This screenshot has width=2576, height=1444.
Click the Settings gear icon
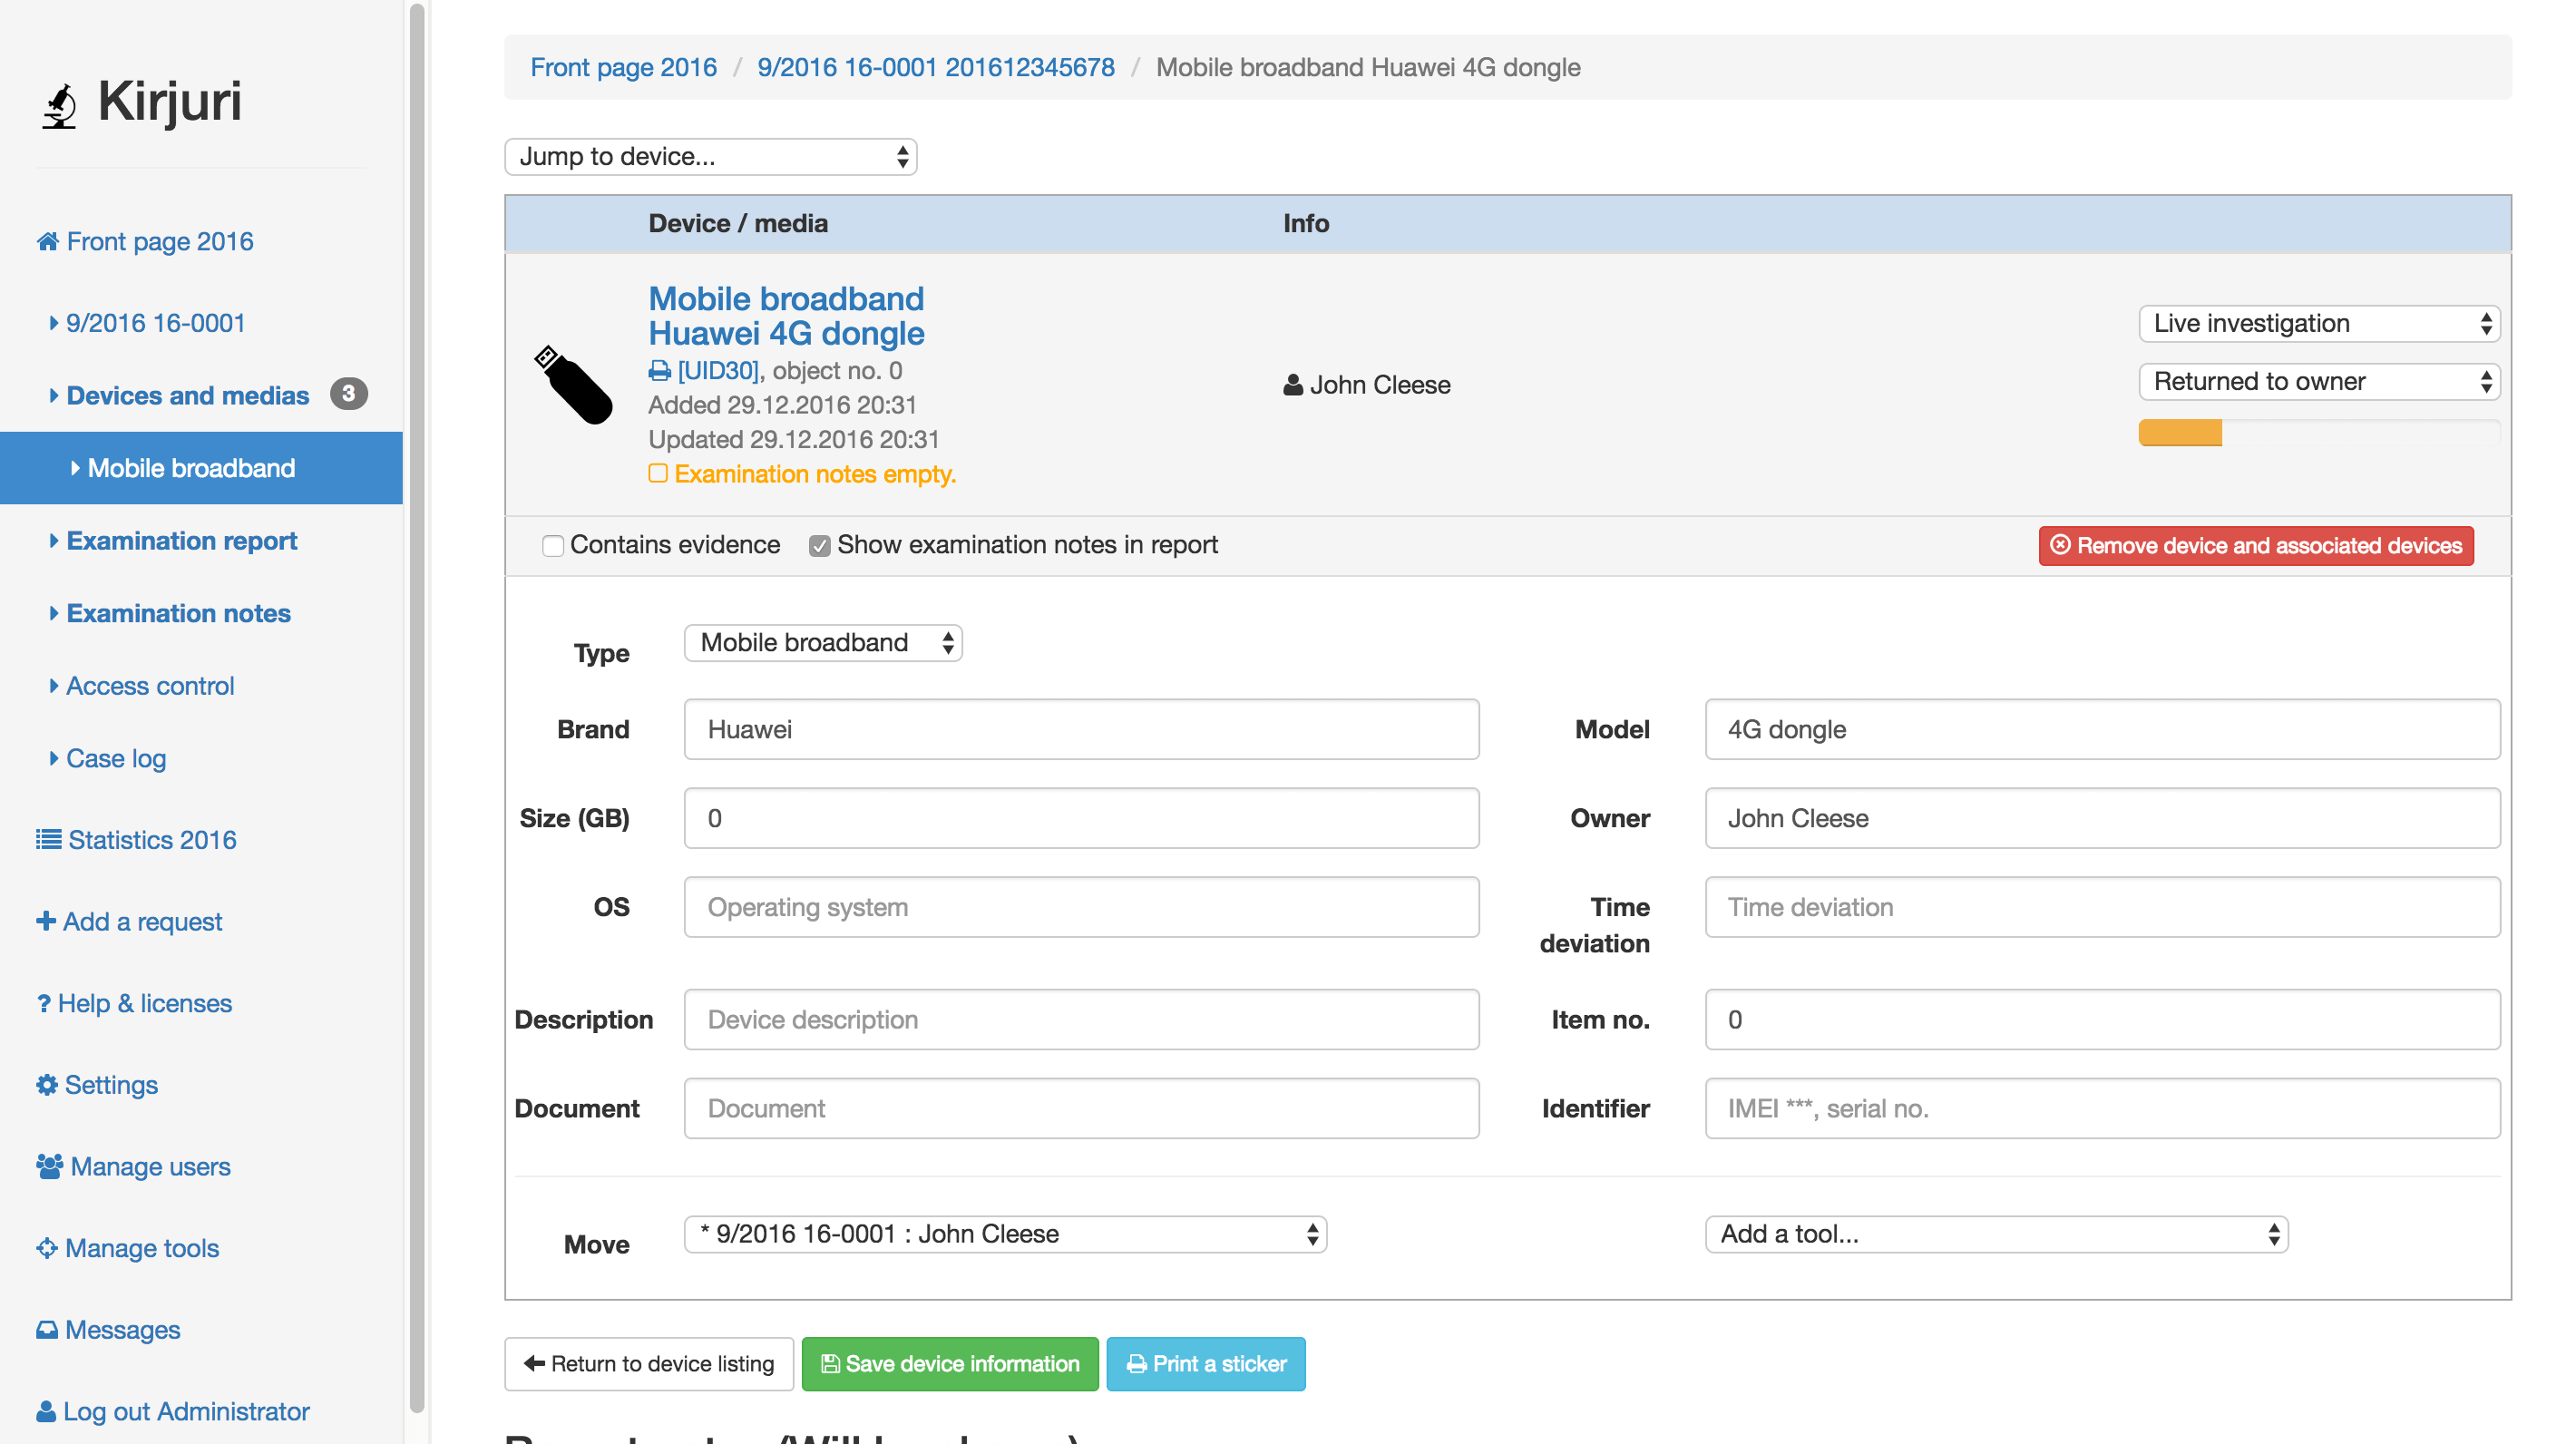[46, 1085]
